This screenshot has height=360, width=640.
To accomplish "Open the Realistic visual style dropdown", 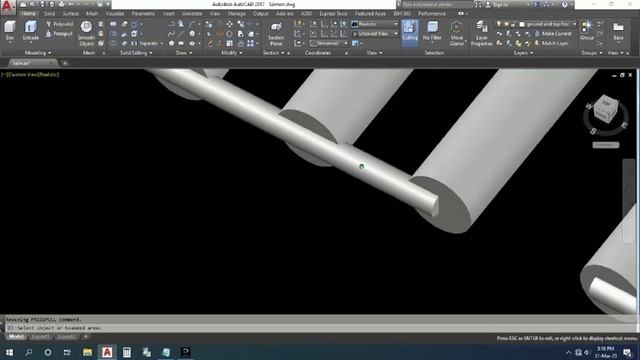I will [x=375, y=24].
